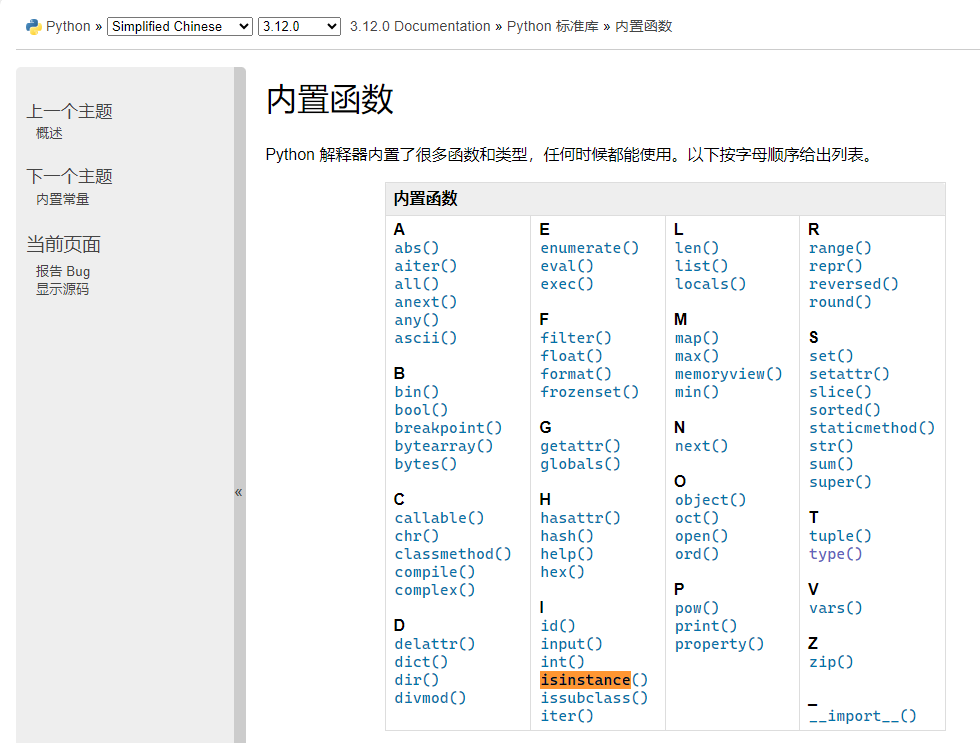Screen dimensions: 980x743
Task: Open the 3.12.0 version dropdown
Action: click(x=298, y=26)
